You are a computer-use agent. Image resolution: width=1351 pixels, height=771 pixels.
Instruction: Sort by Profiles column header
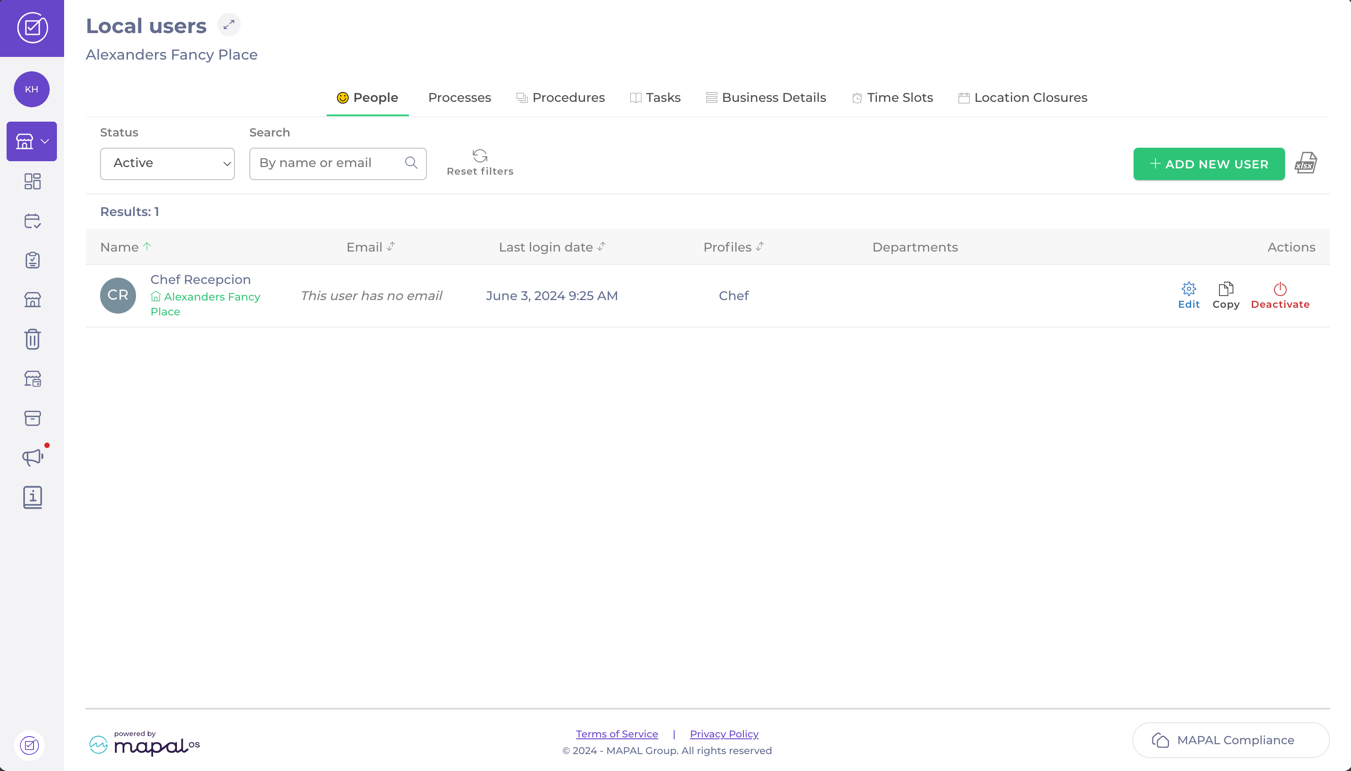pos(733,247)
